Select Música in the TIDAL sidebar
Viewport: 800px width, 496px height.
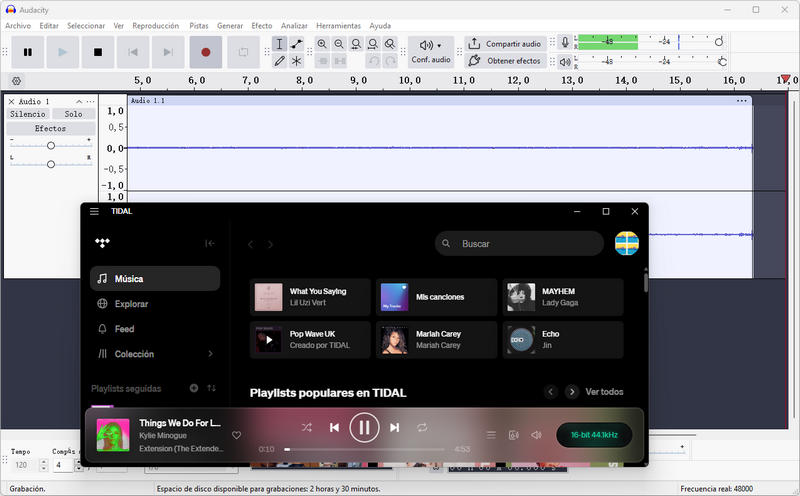click(155, 279)
